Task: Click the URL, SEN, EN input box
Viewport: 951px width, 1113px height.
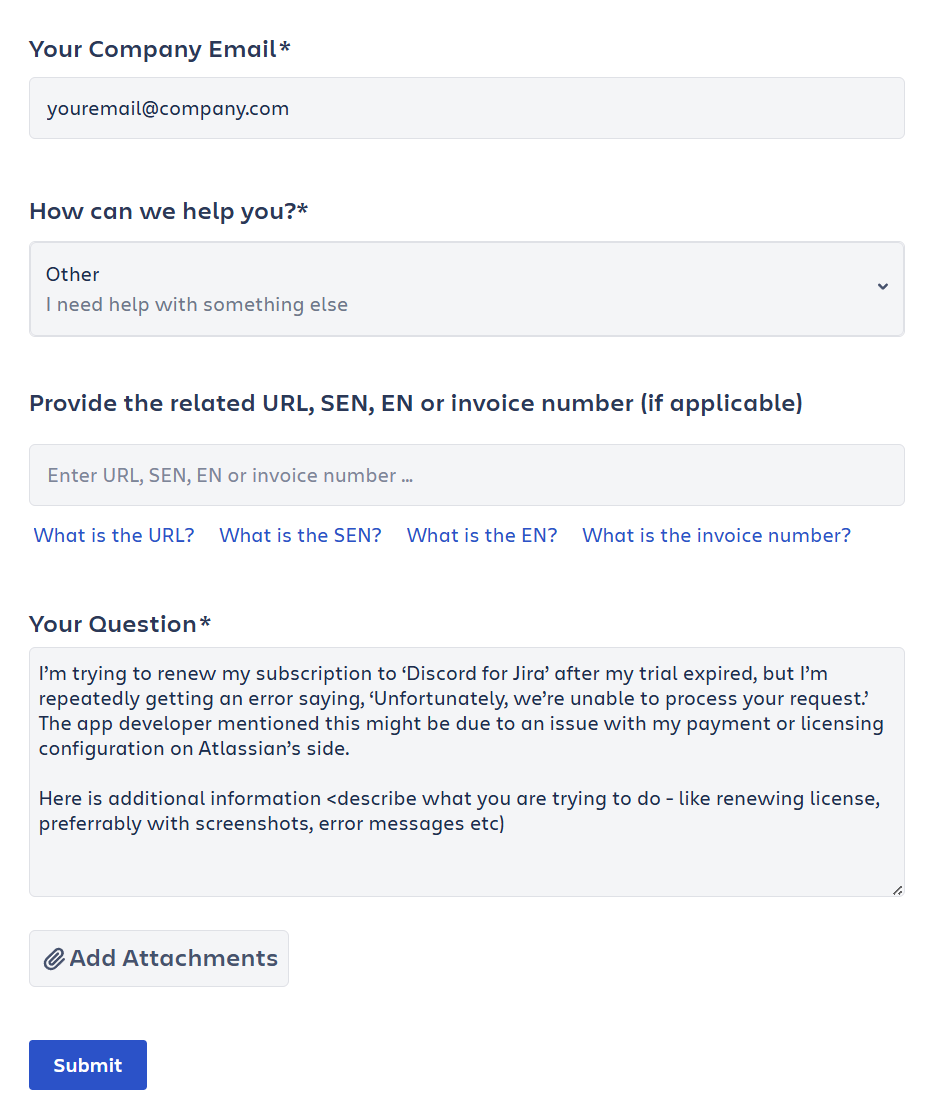Action: click(466, 474)
